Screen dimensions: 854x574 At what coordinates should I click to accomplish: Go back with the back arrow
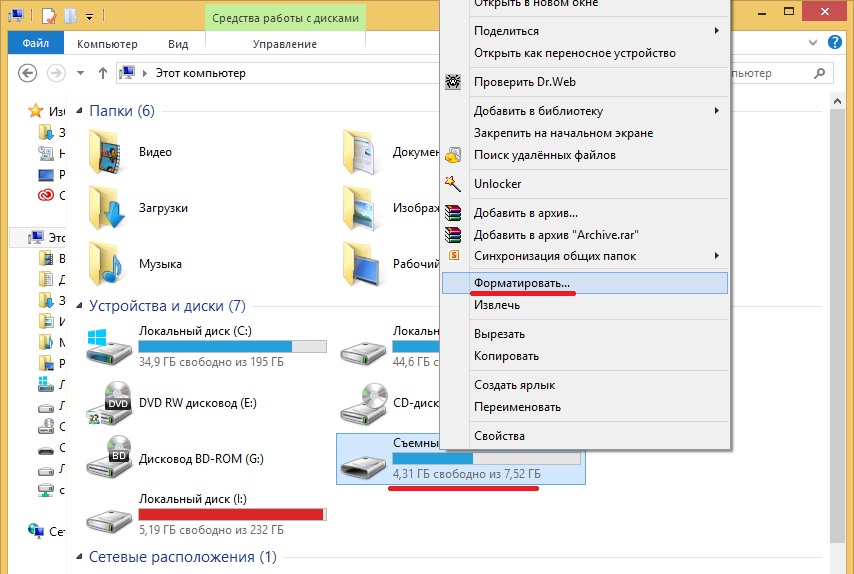point(28,73)
